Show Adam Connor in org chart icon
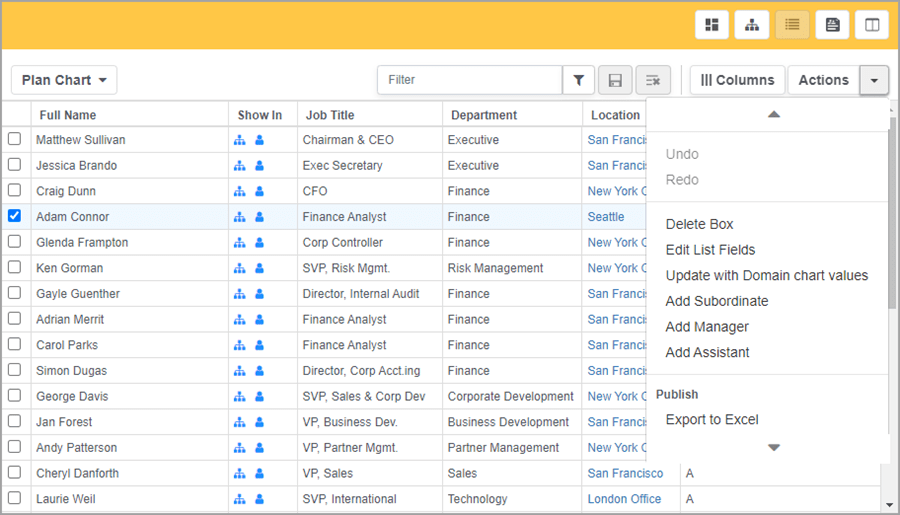Image resolution: width=900 pixels, height=515 pixels. point(240,217)
